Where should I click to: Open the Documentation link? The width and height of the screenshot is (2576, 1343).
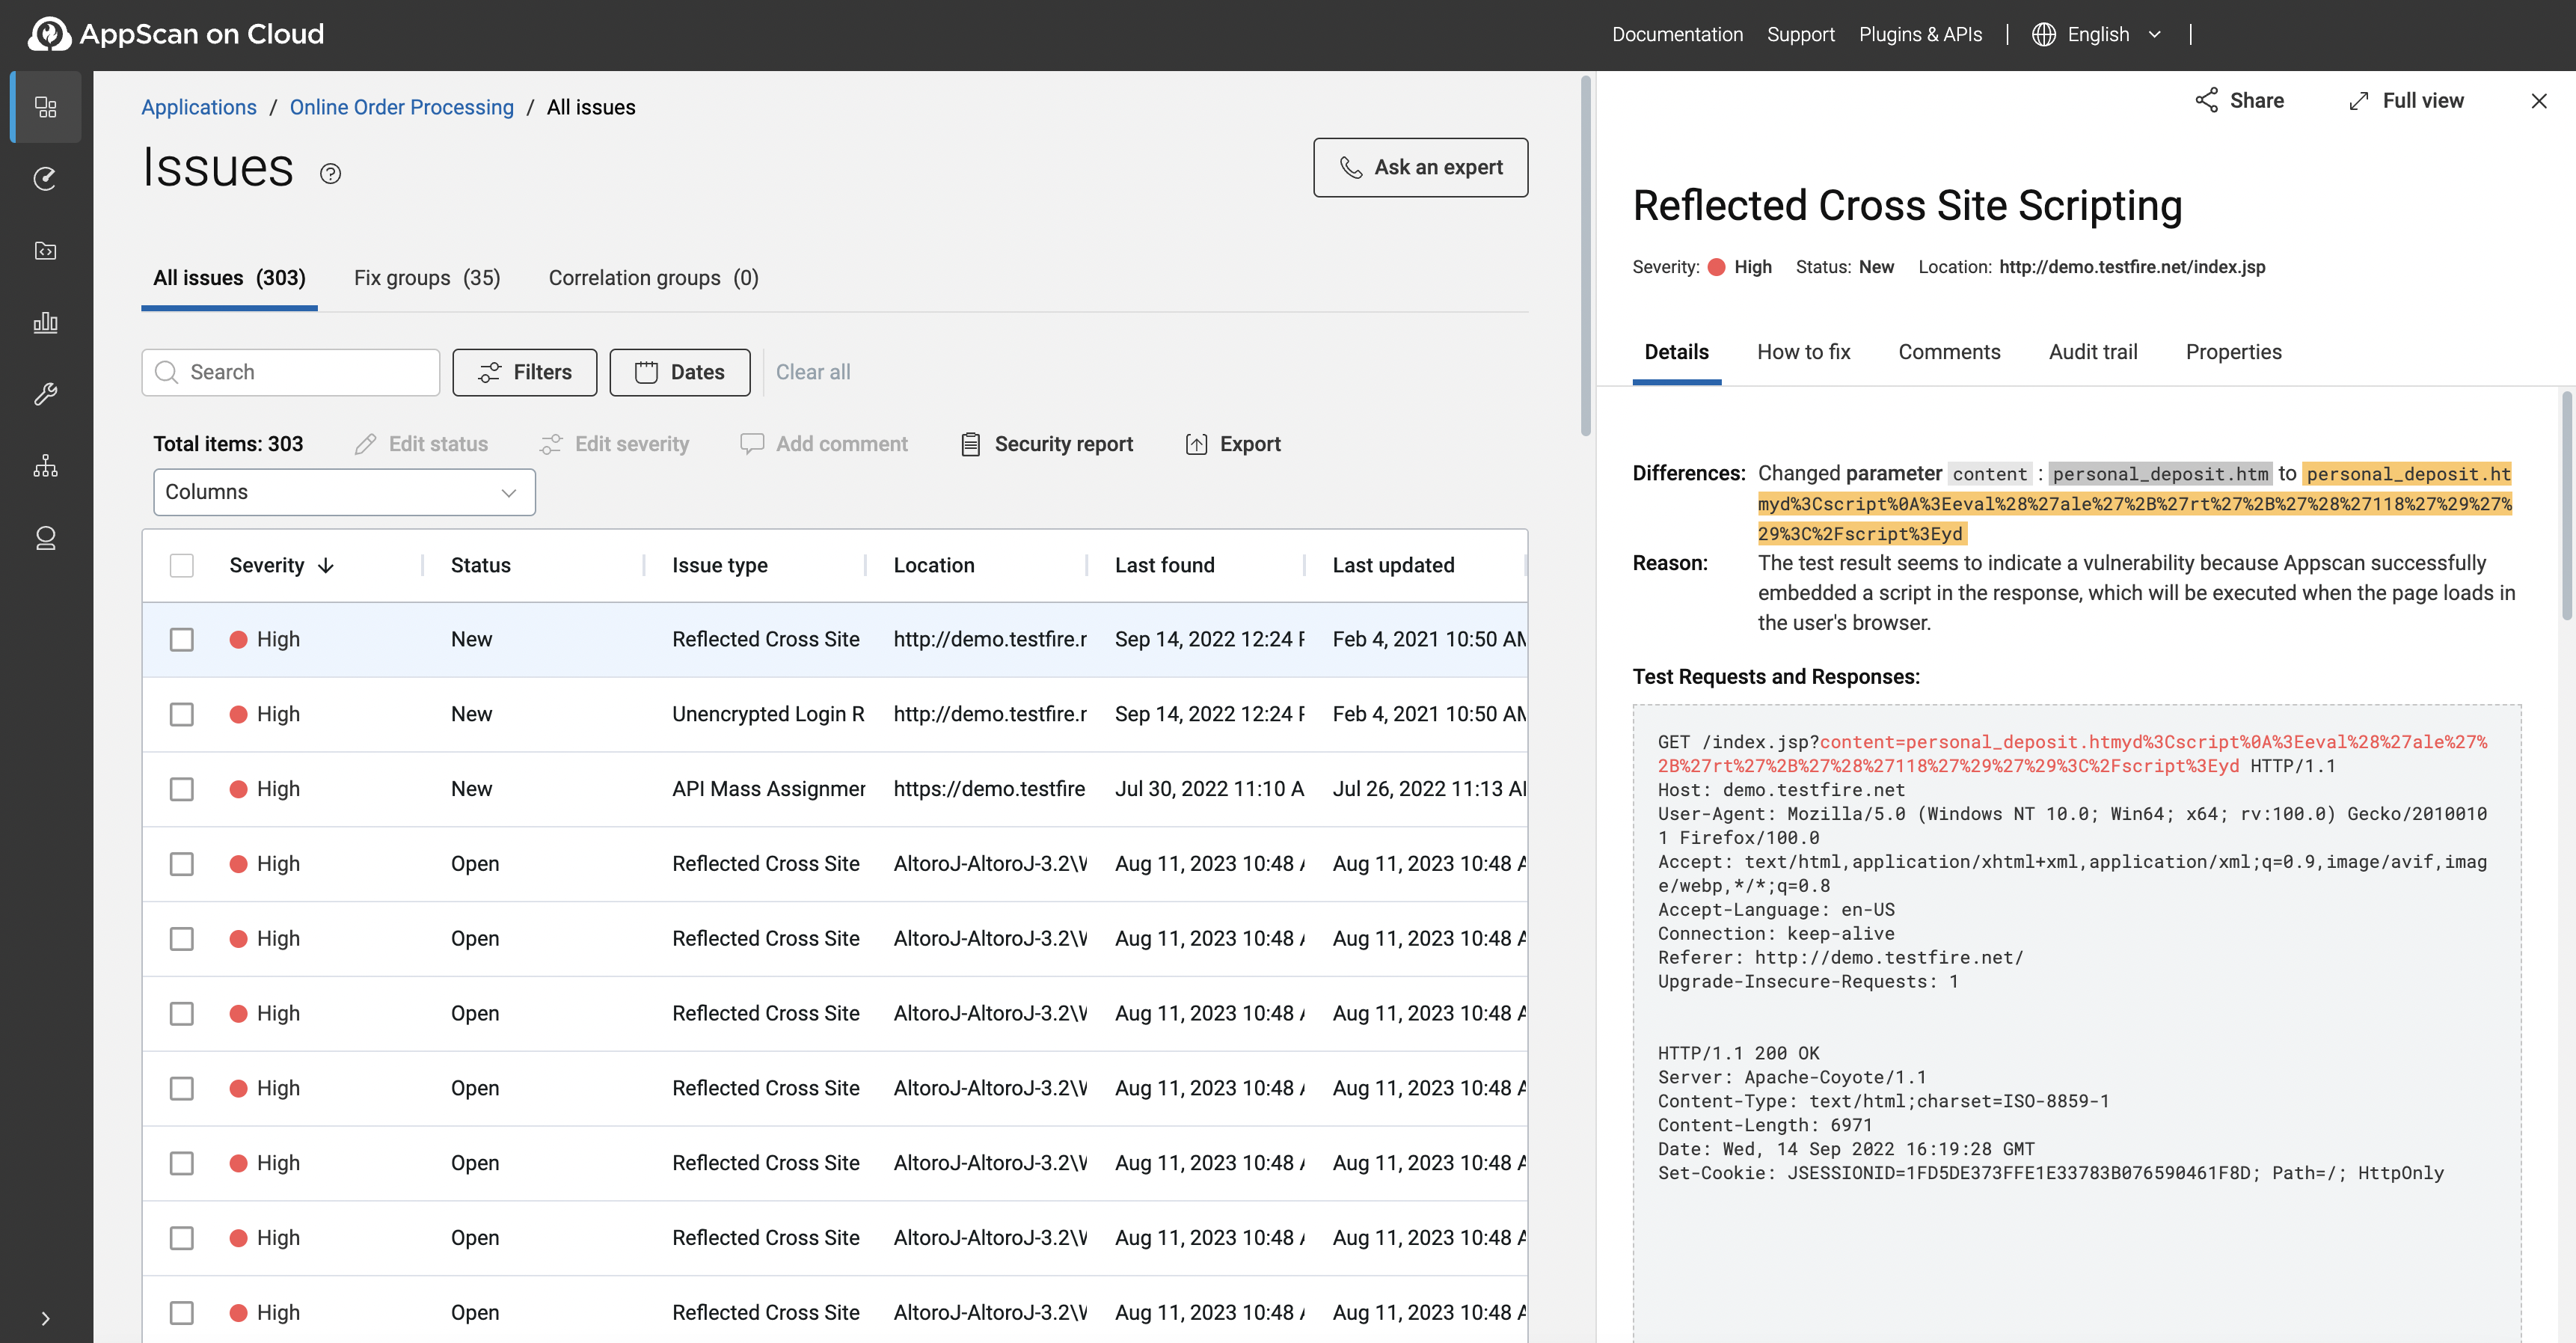point(1677,35)
